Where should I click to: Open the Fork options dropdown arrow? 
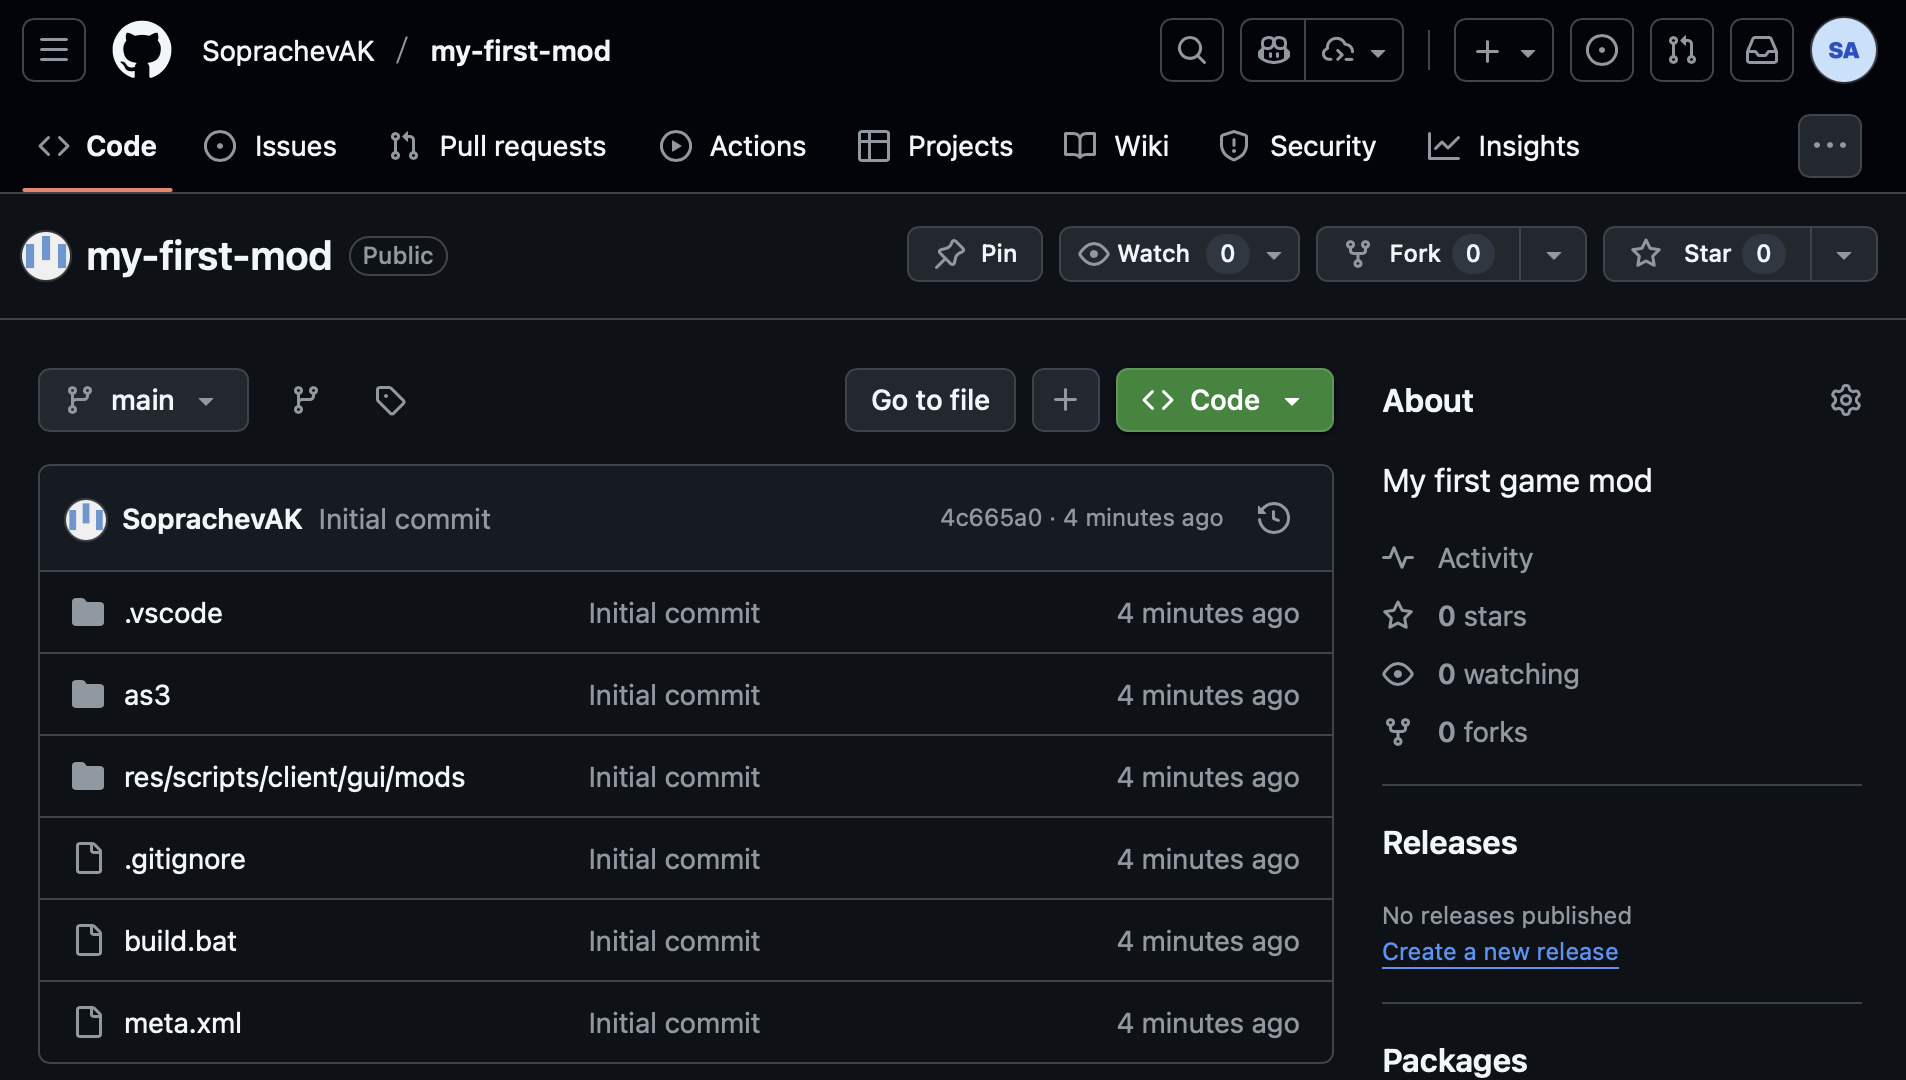coord(1553,254)
